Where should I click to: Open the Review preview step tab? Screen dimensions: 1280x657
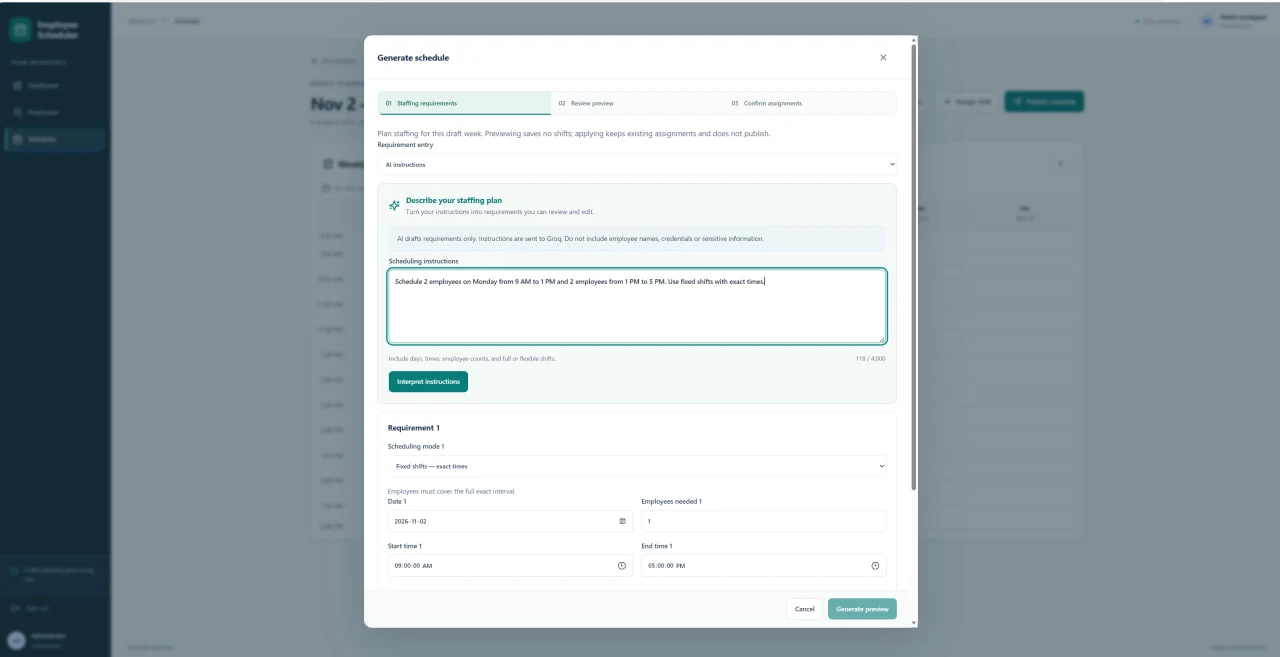(x=637, y=103)
